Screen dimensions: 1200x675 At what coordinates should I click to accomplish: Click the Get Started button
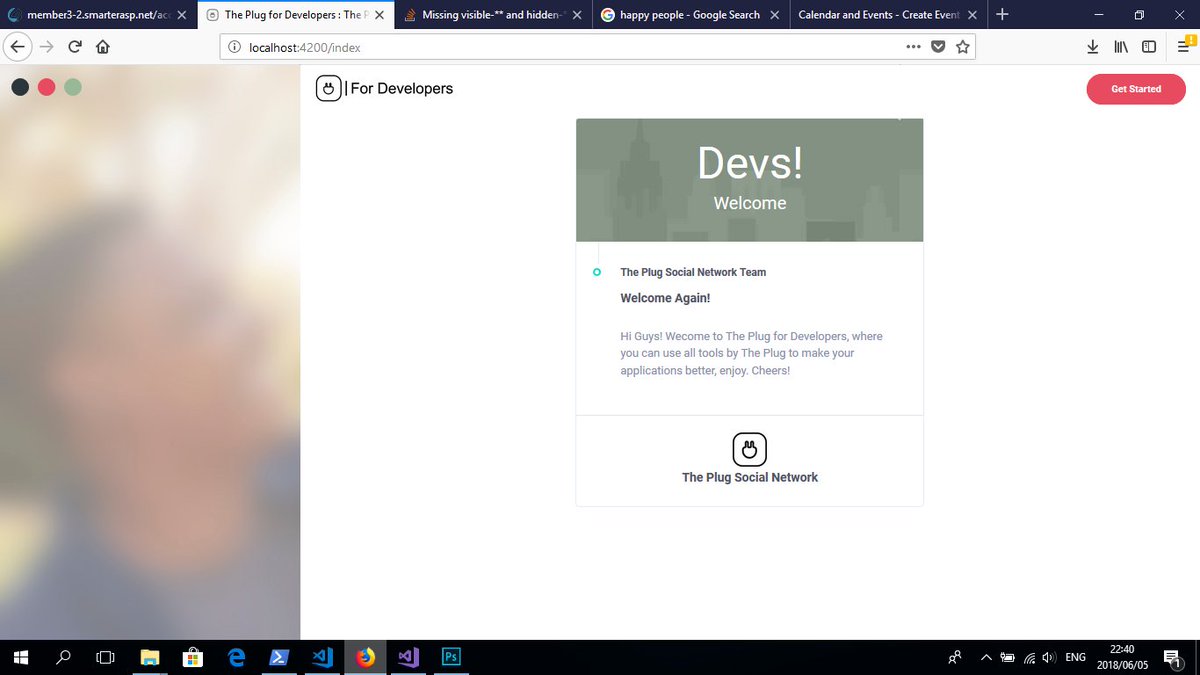(x=1136, y=89)
